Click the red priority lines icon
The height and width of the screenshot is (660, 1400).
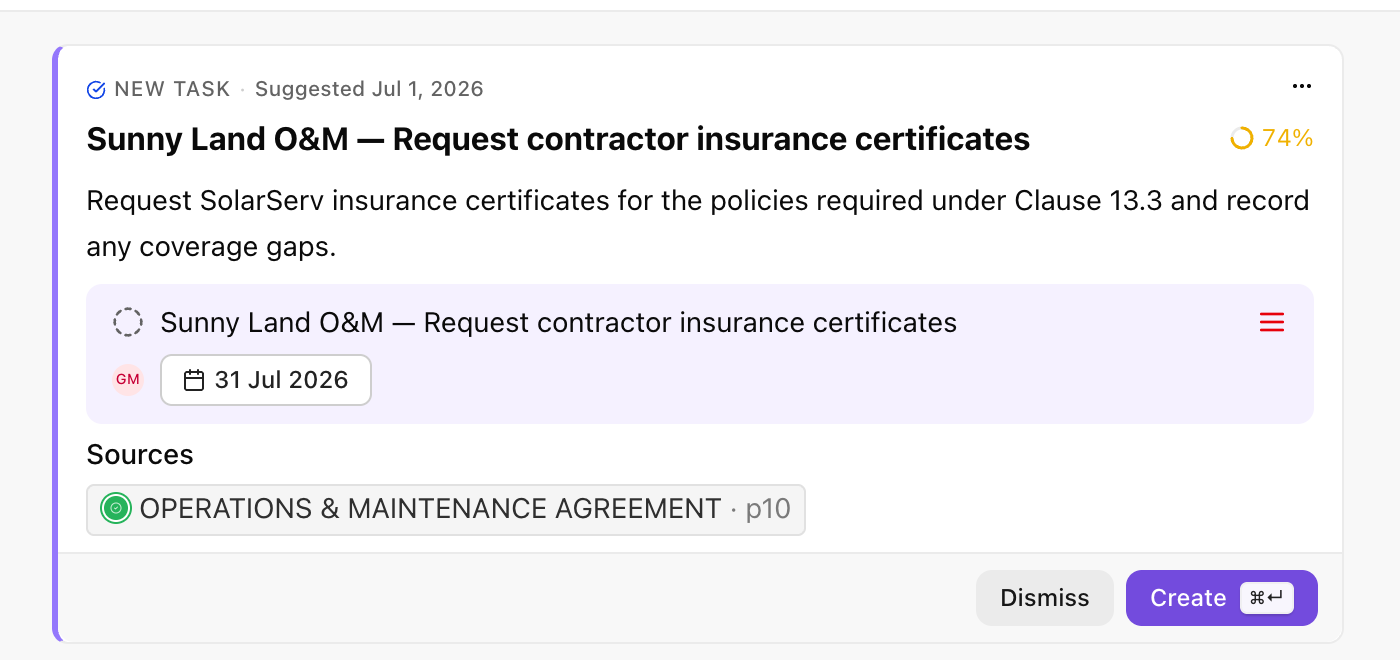point(1272,323)
